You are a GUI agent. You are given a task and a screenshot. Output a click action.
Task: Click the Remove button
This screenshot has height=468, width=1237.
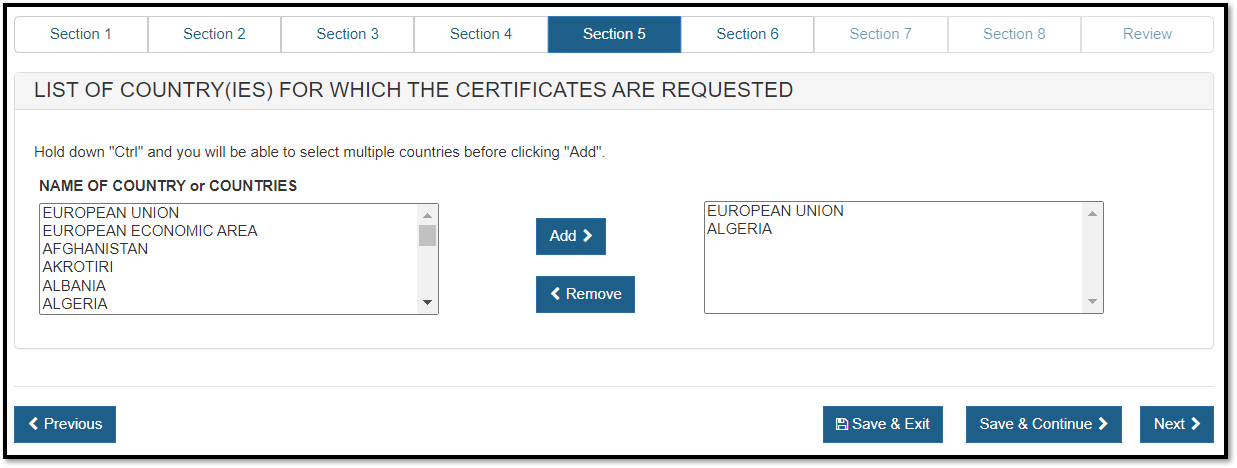pos(585,294)
